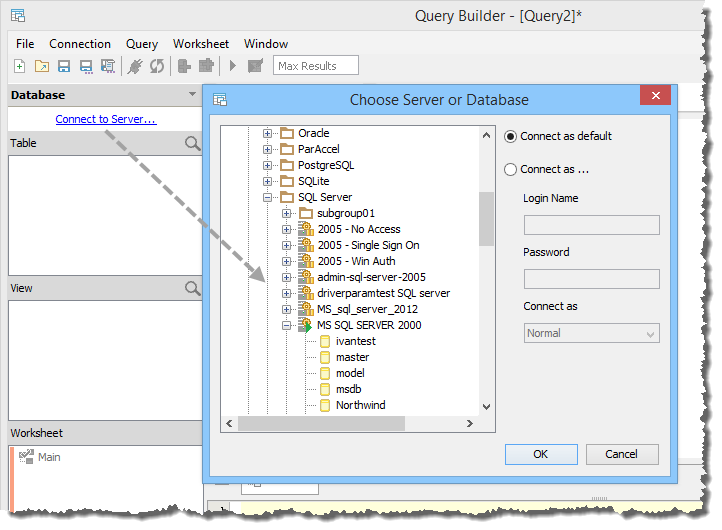
Task: Select the Connect as ... radio button
Action: [510, 169]
